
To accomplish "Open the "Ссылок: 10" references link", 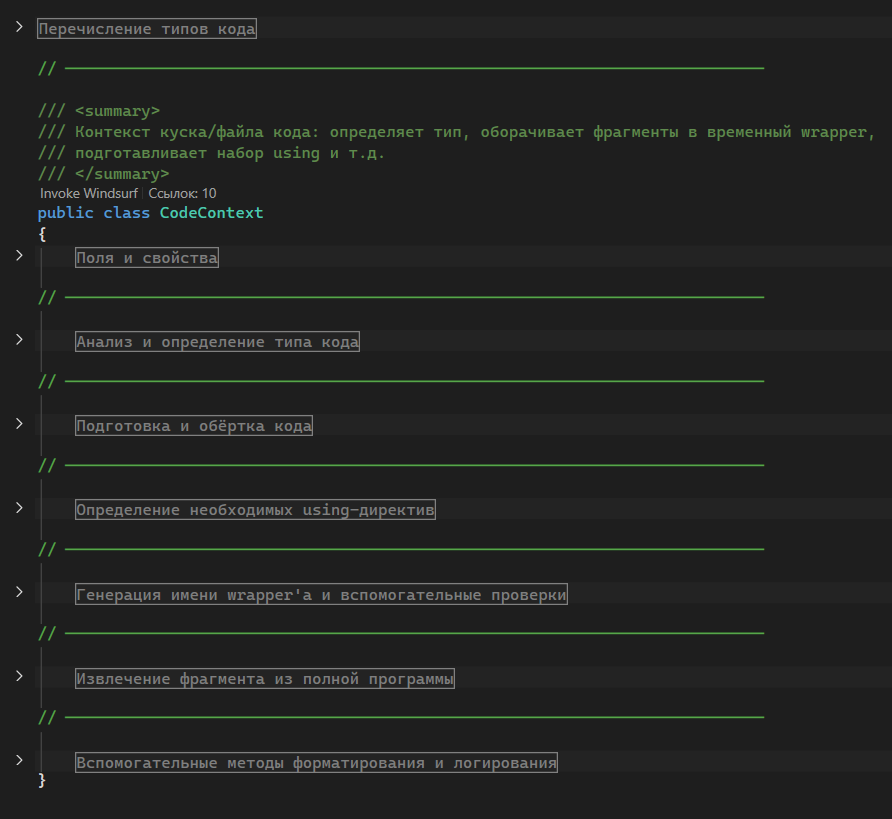I will click(x=182, y=193).
